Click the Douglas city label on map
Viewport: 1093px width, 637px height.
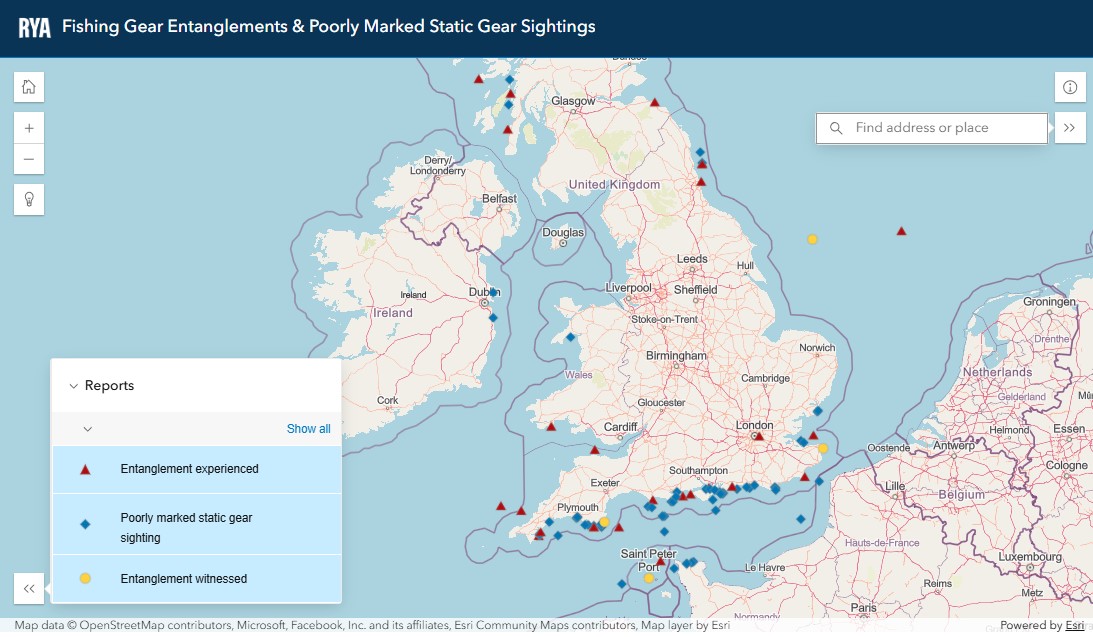click(x=563, y=232)
